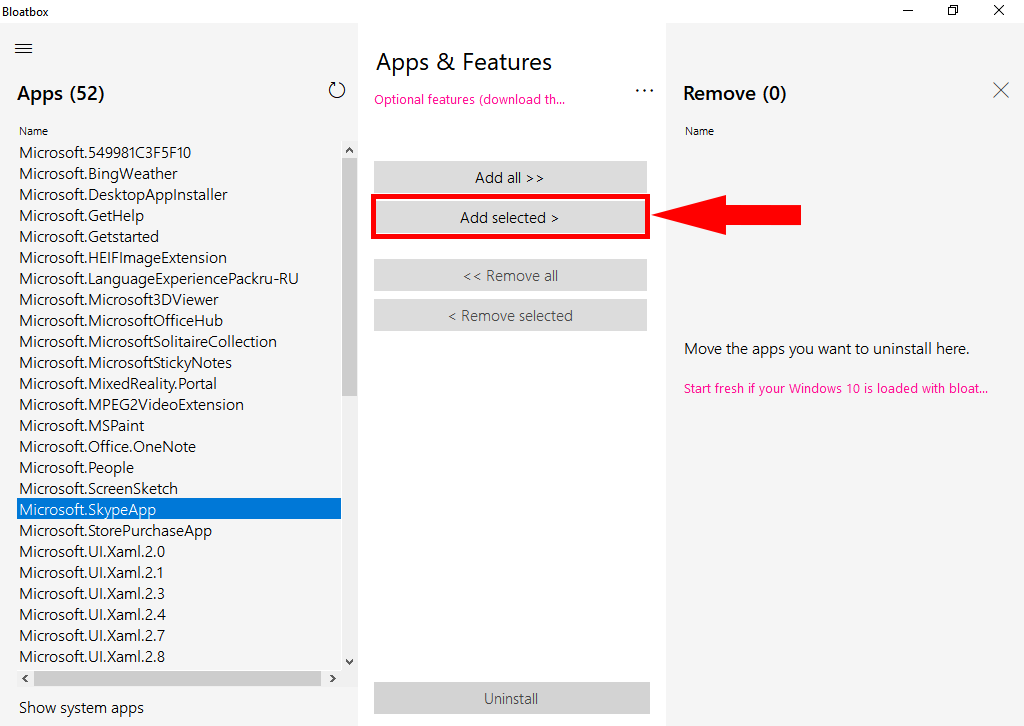The height and width of the screenshot is (726, 1024).
Task: Select Microsoft.SkypeApp highlighted entry
Action: [88, 510]
